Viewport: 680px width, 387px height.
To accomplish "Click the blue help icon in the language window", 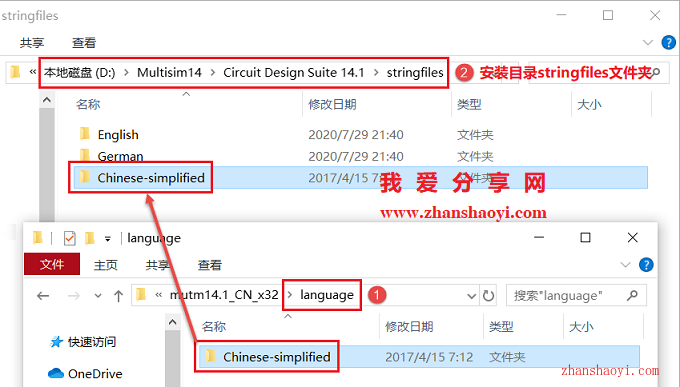I will pyautogui.click(x=646, y=265).
